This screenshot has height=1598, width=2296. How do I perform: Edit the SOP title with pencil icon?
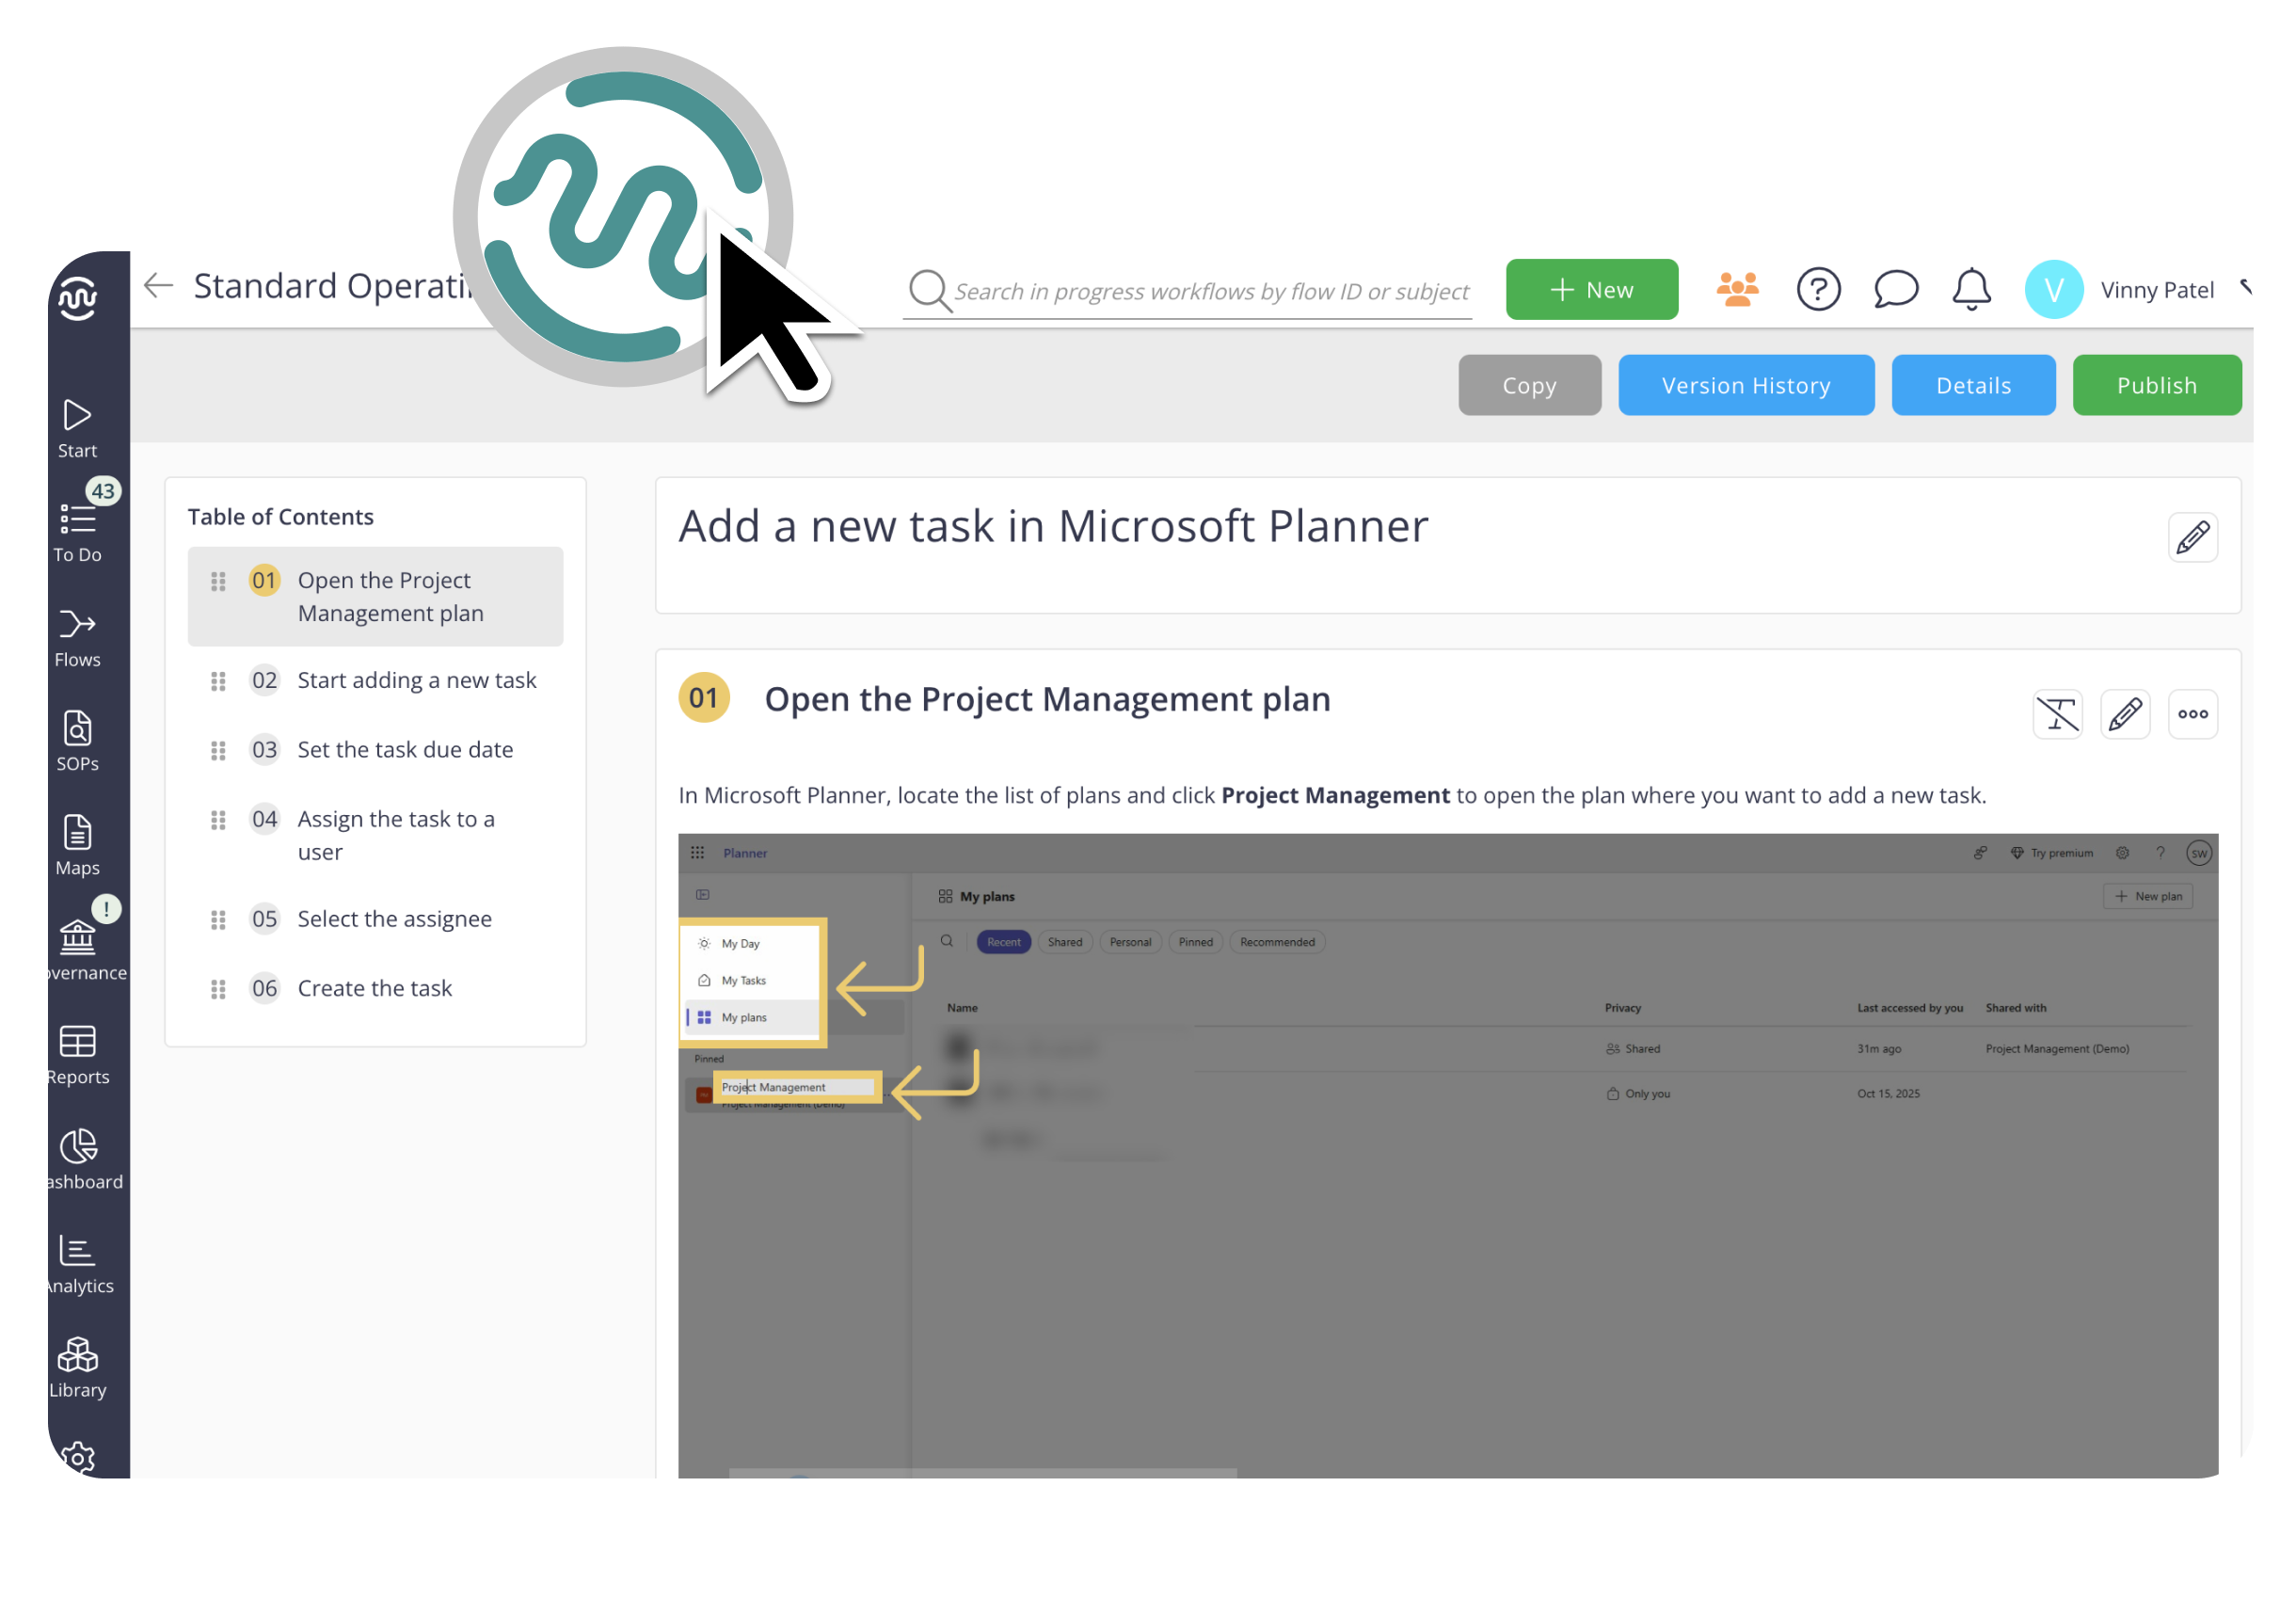tap(2193, 538)
